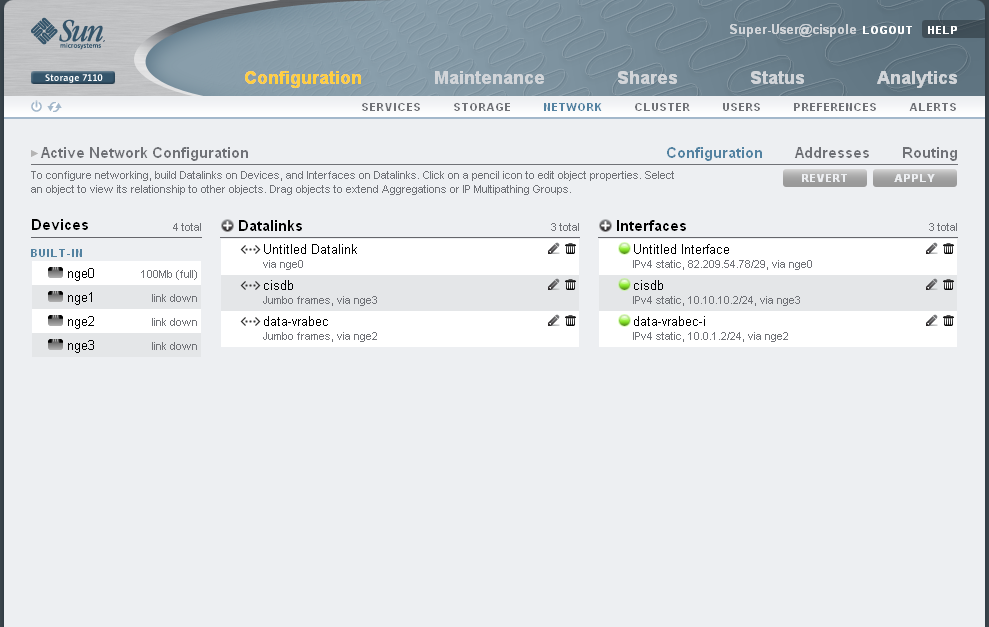Screen dimensions: 989x627
Task: Open the Shares main tab
Action: click(647, 78)
